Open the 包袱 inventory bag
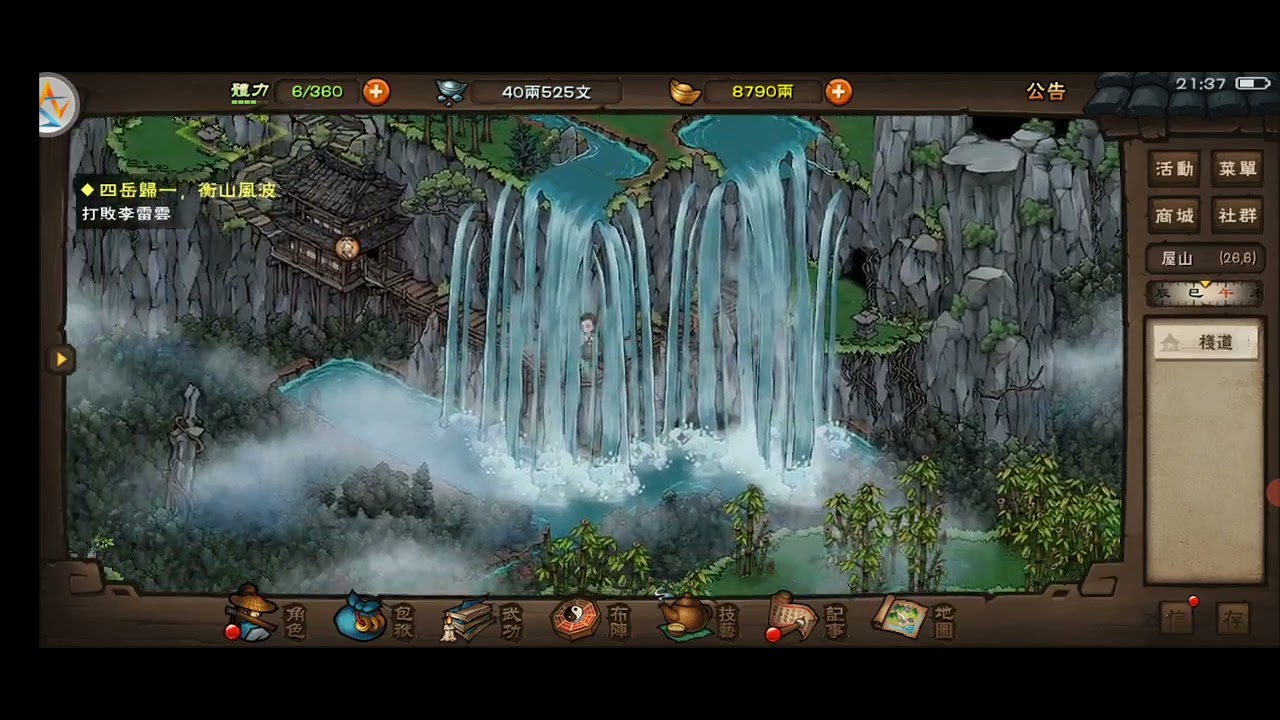Image resolution: width=1280 pixels, height=720 pixels. (374, 617)
